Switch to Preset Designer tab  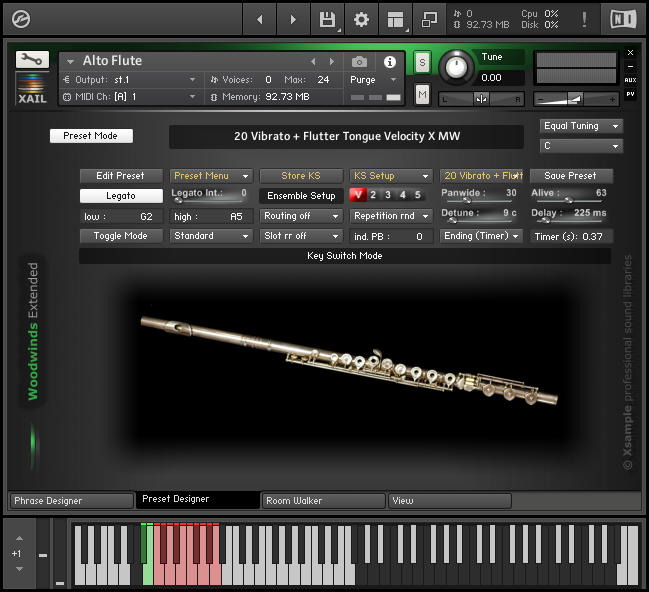(x=198, y=499)
